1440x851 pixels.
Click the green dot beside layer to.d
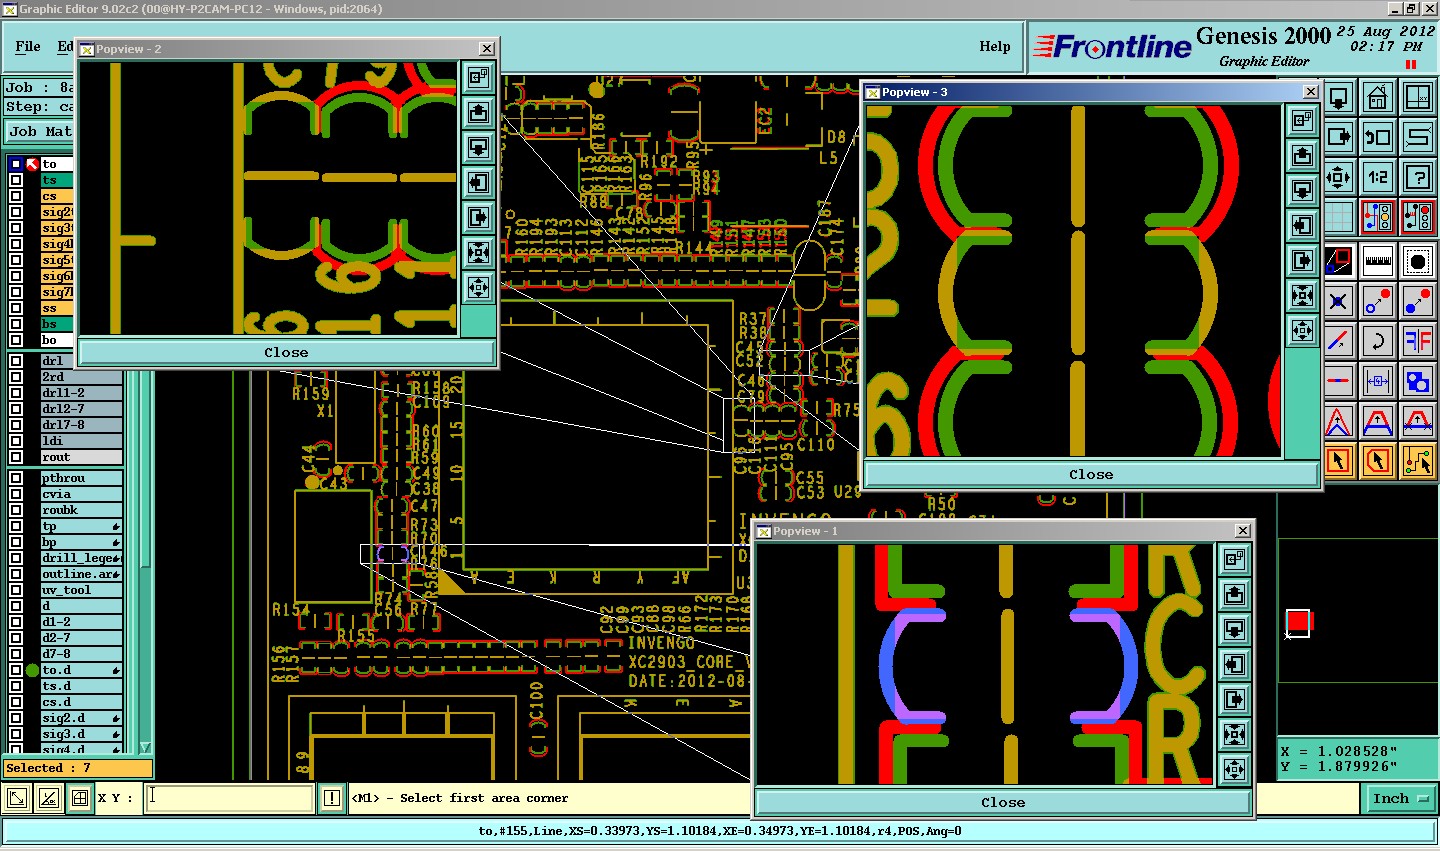point(32,670)
